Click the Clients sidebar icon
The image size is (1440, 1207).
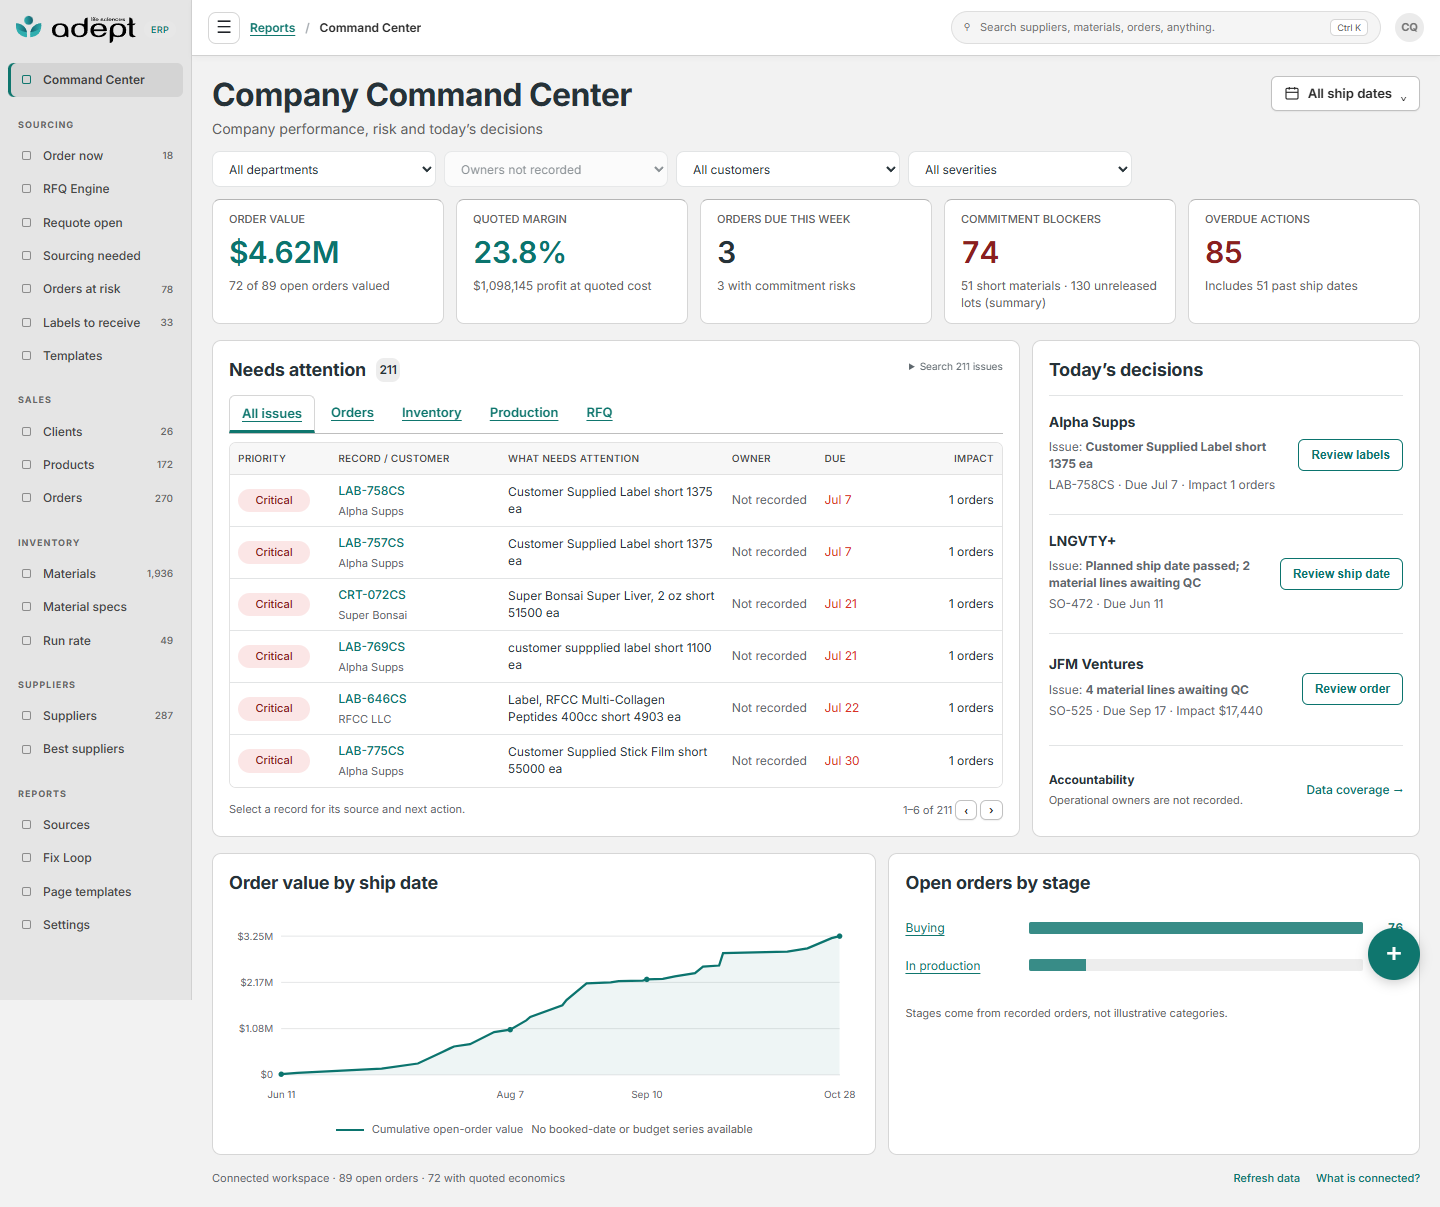(x=27, y=432)
